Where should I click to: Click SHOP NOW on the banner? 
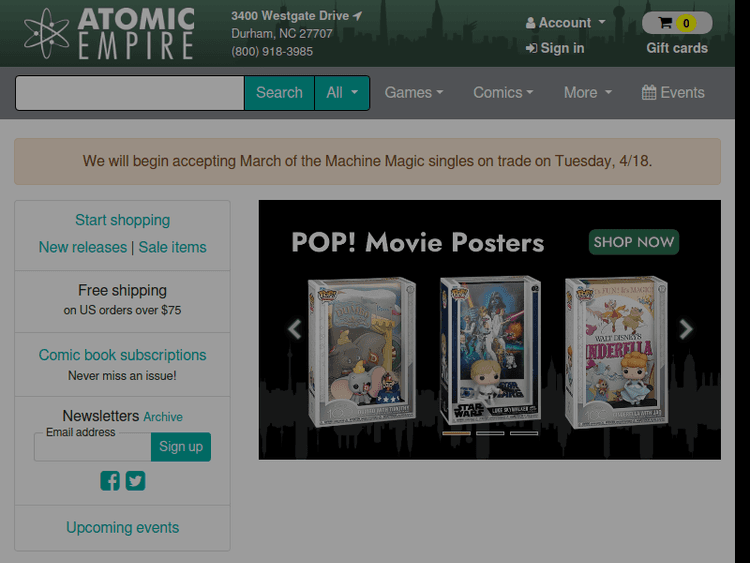tap(634, 242)
